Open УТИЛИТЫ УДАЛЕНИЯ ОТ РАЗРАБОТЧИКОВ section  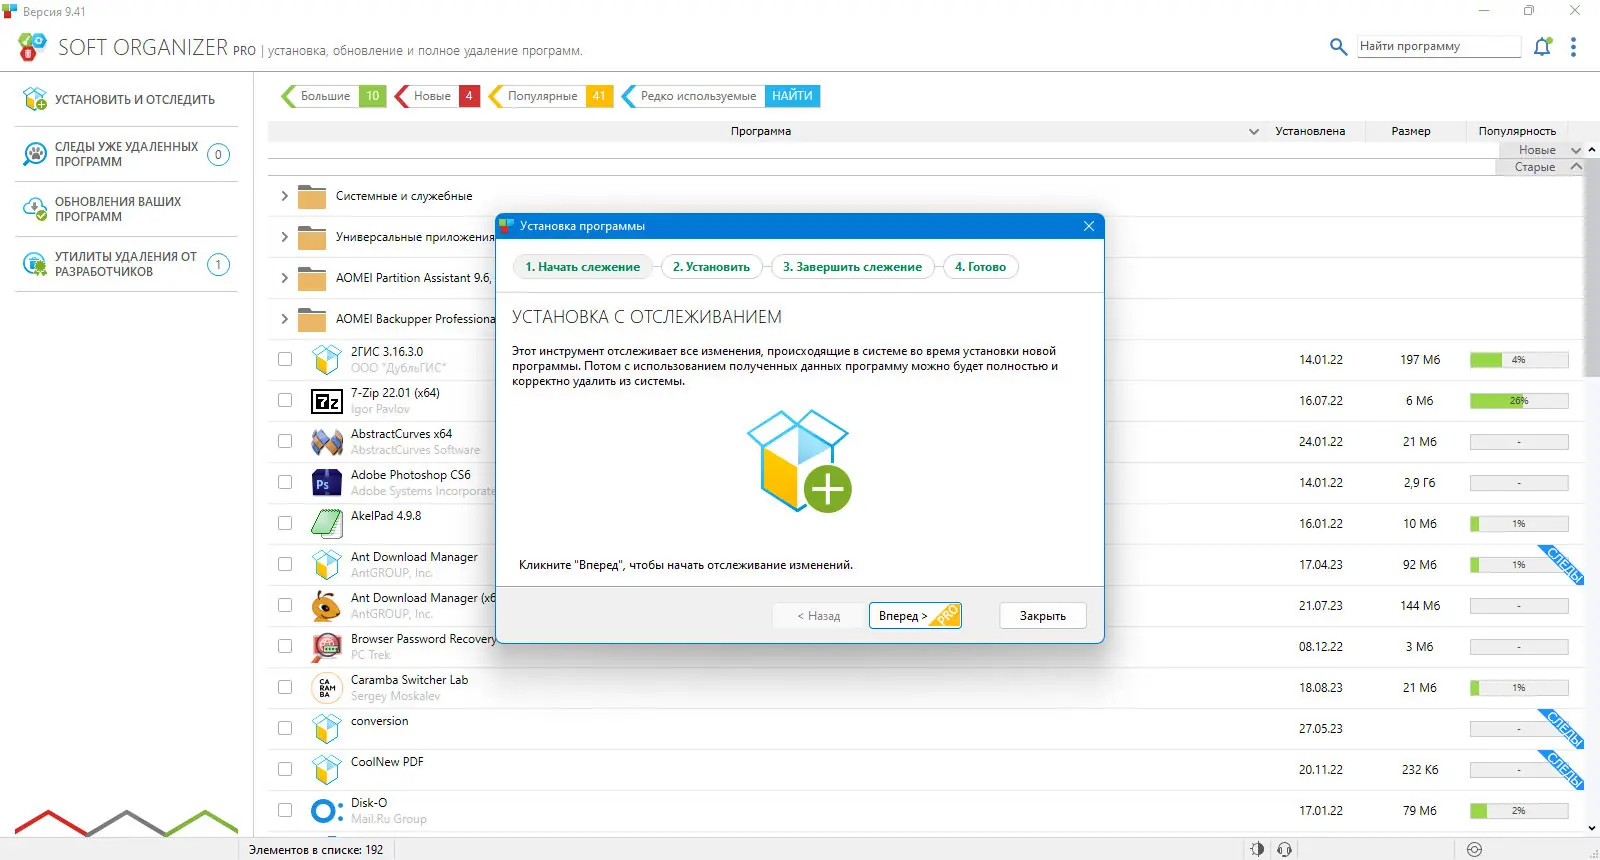[126, 264]
